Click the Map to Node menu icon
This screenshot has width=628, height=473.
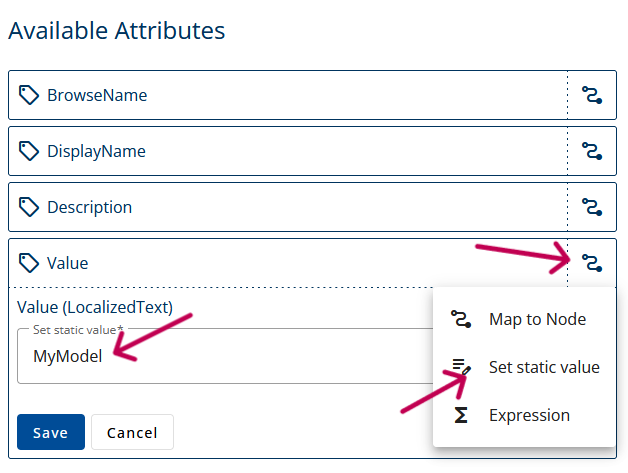pyautogui.click(x=461, y=319)
